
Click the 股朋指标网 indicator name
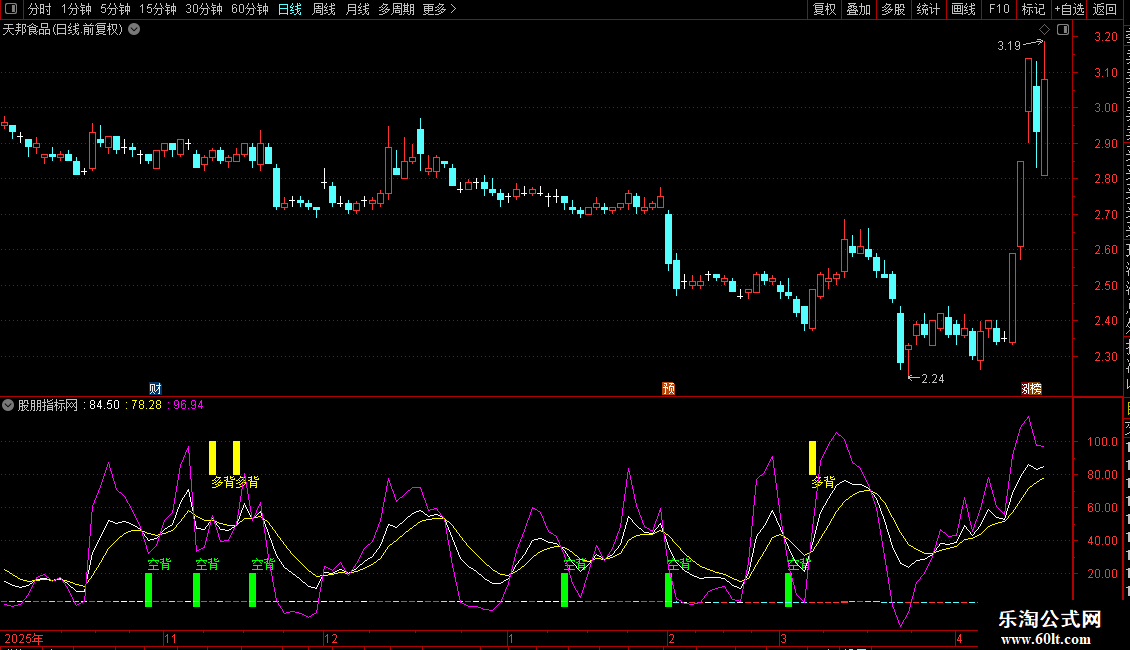(x=48, y=405)
